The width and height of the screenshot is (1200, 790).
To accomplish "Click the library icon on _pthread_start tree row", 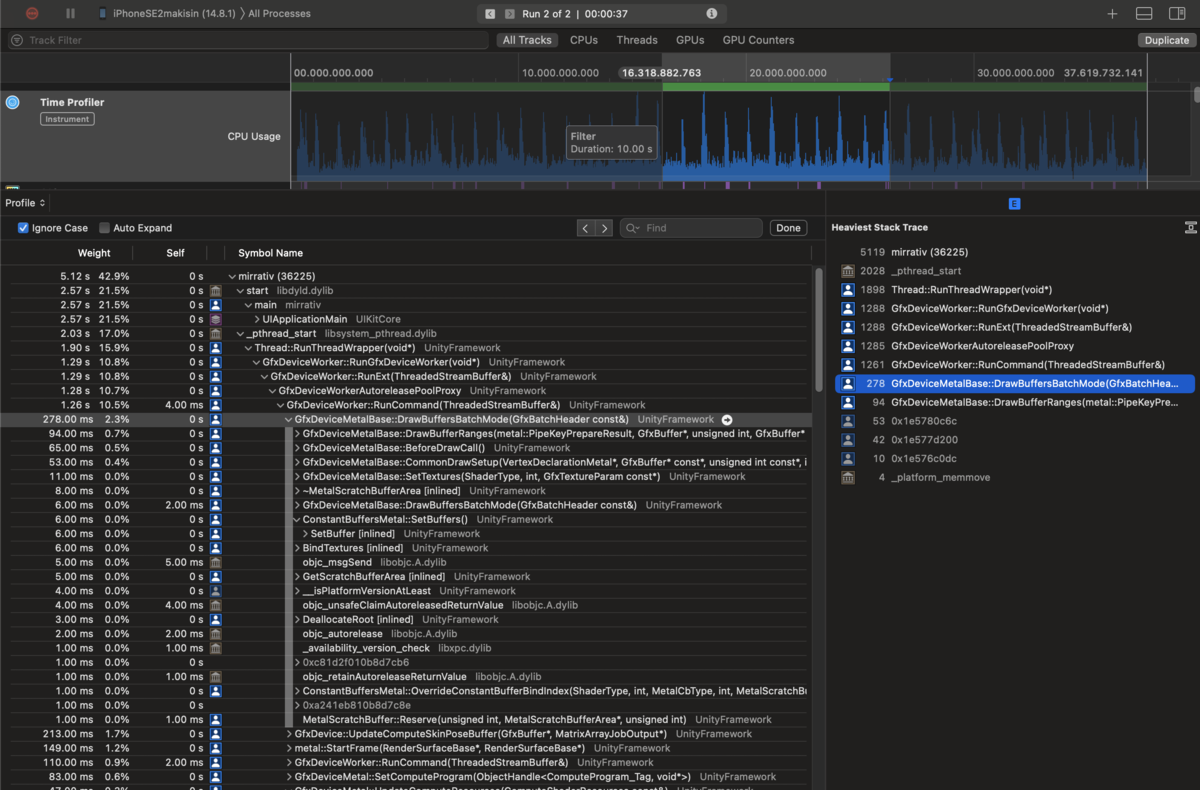I will click(x=215, y=333).
